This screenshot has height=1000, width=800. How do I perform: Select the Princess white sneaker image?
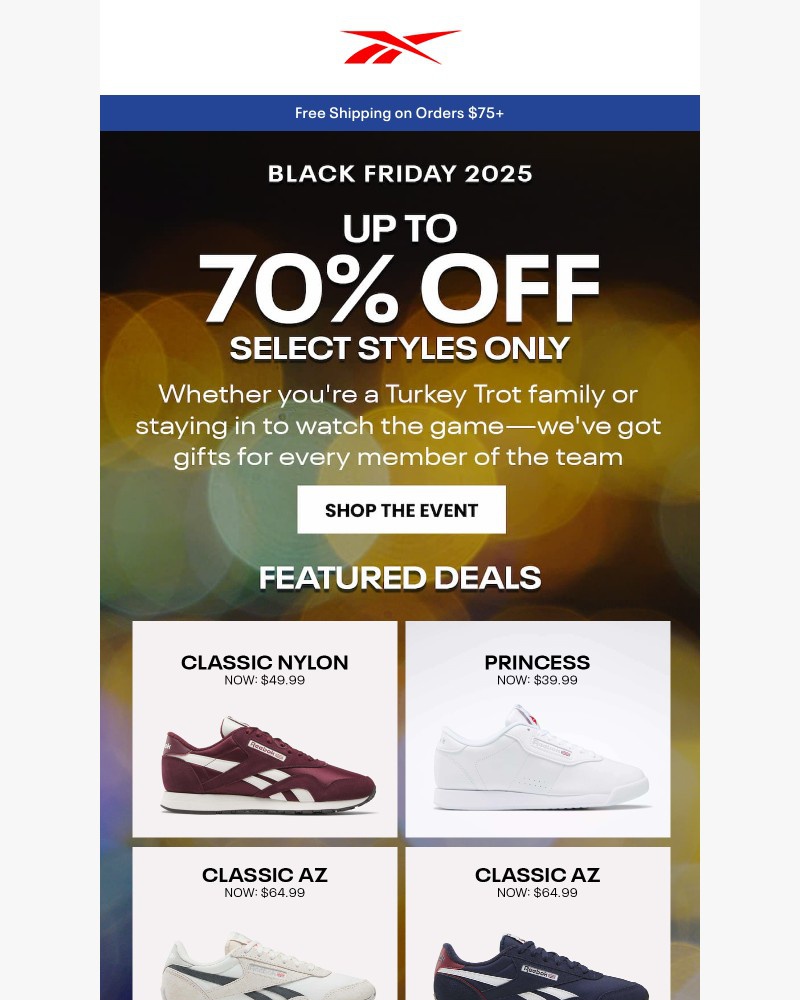(x=537, y=760)
